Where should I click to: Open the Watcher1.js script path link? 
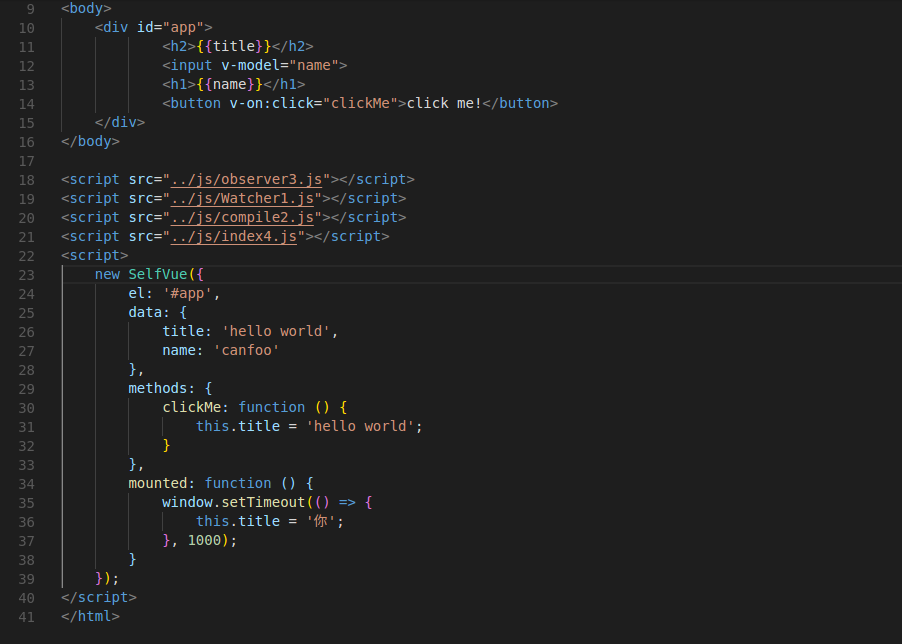point(242,198)
